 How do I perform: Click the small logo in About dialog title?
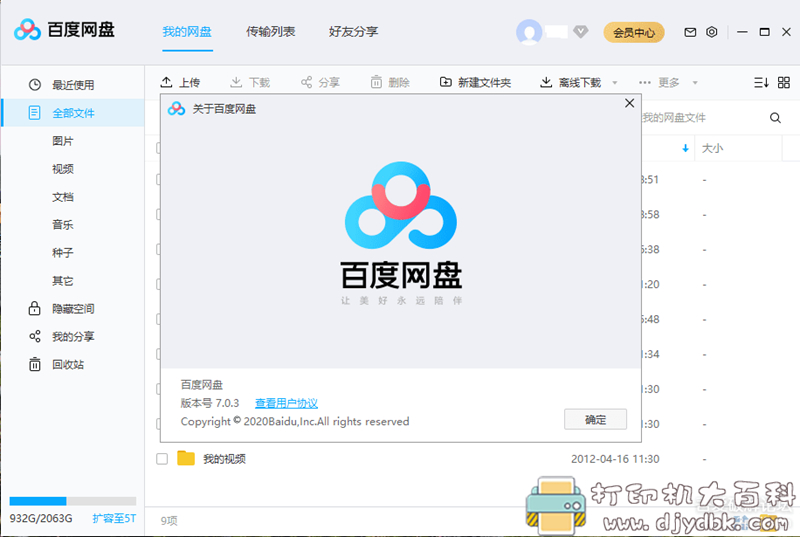tap(177, 109)
